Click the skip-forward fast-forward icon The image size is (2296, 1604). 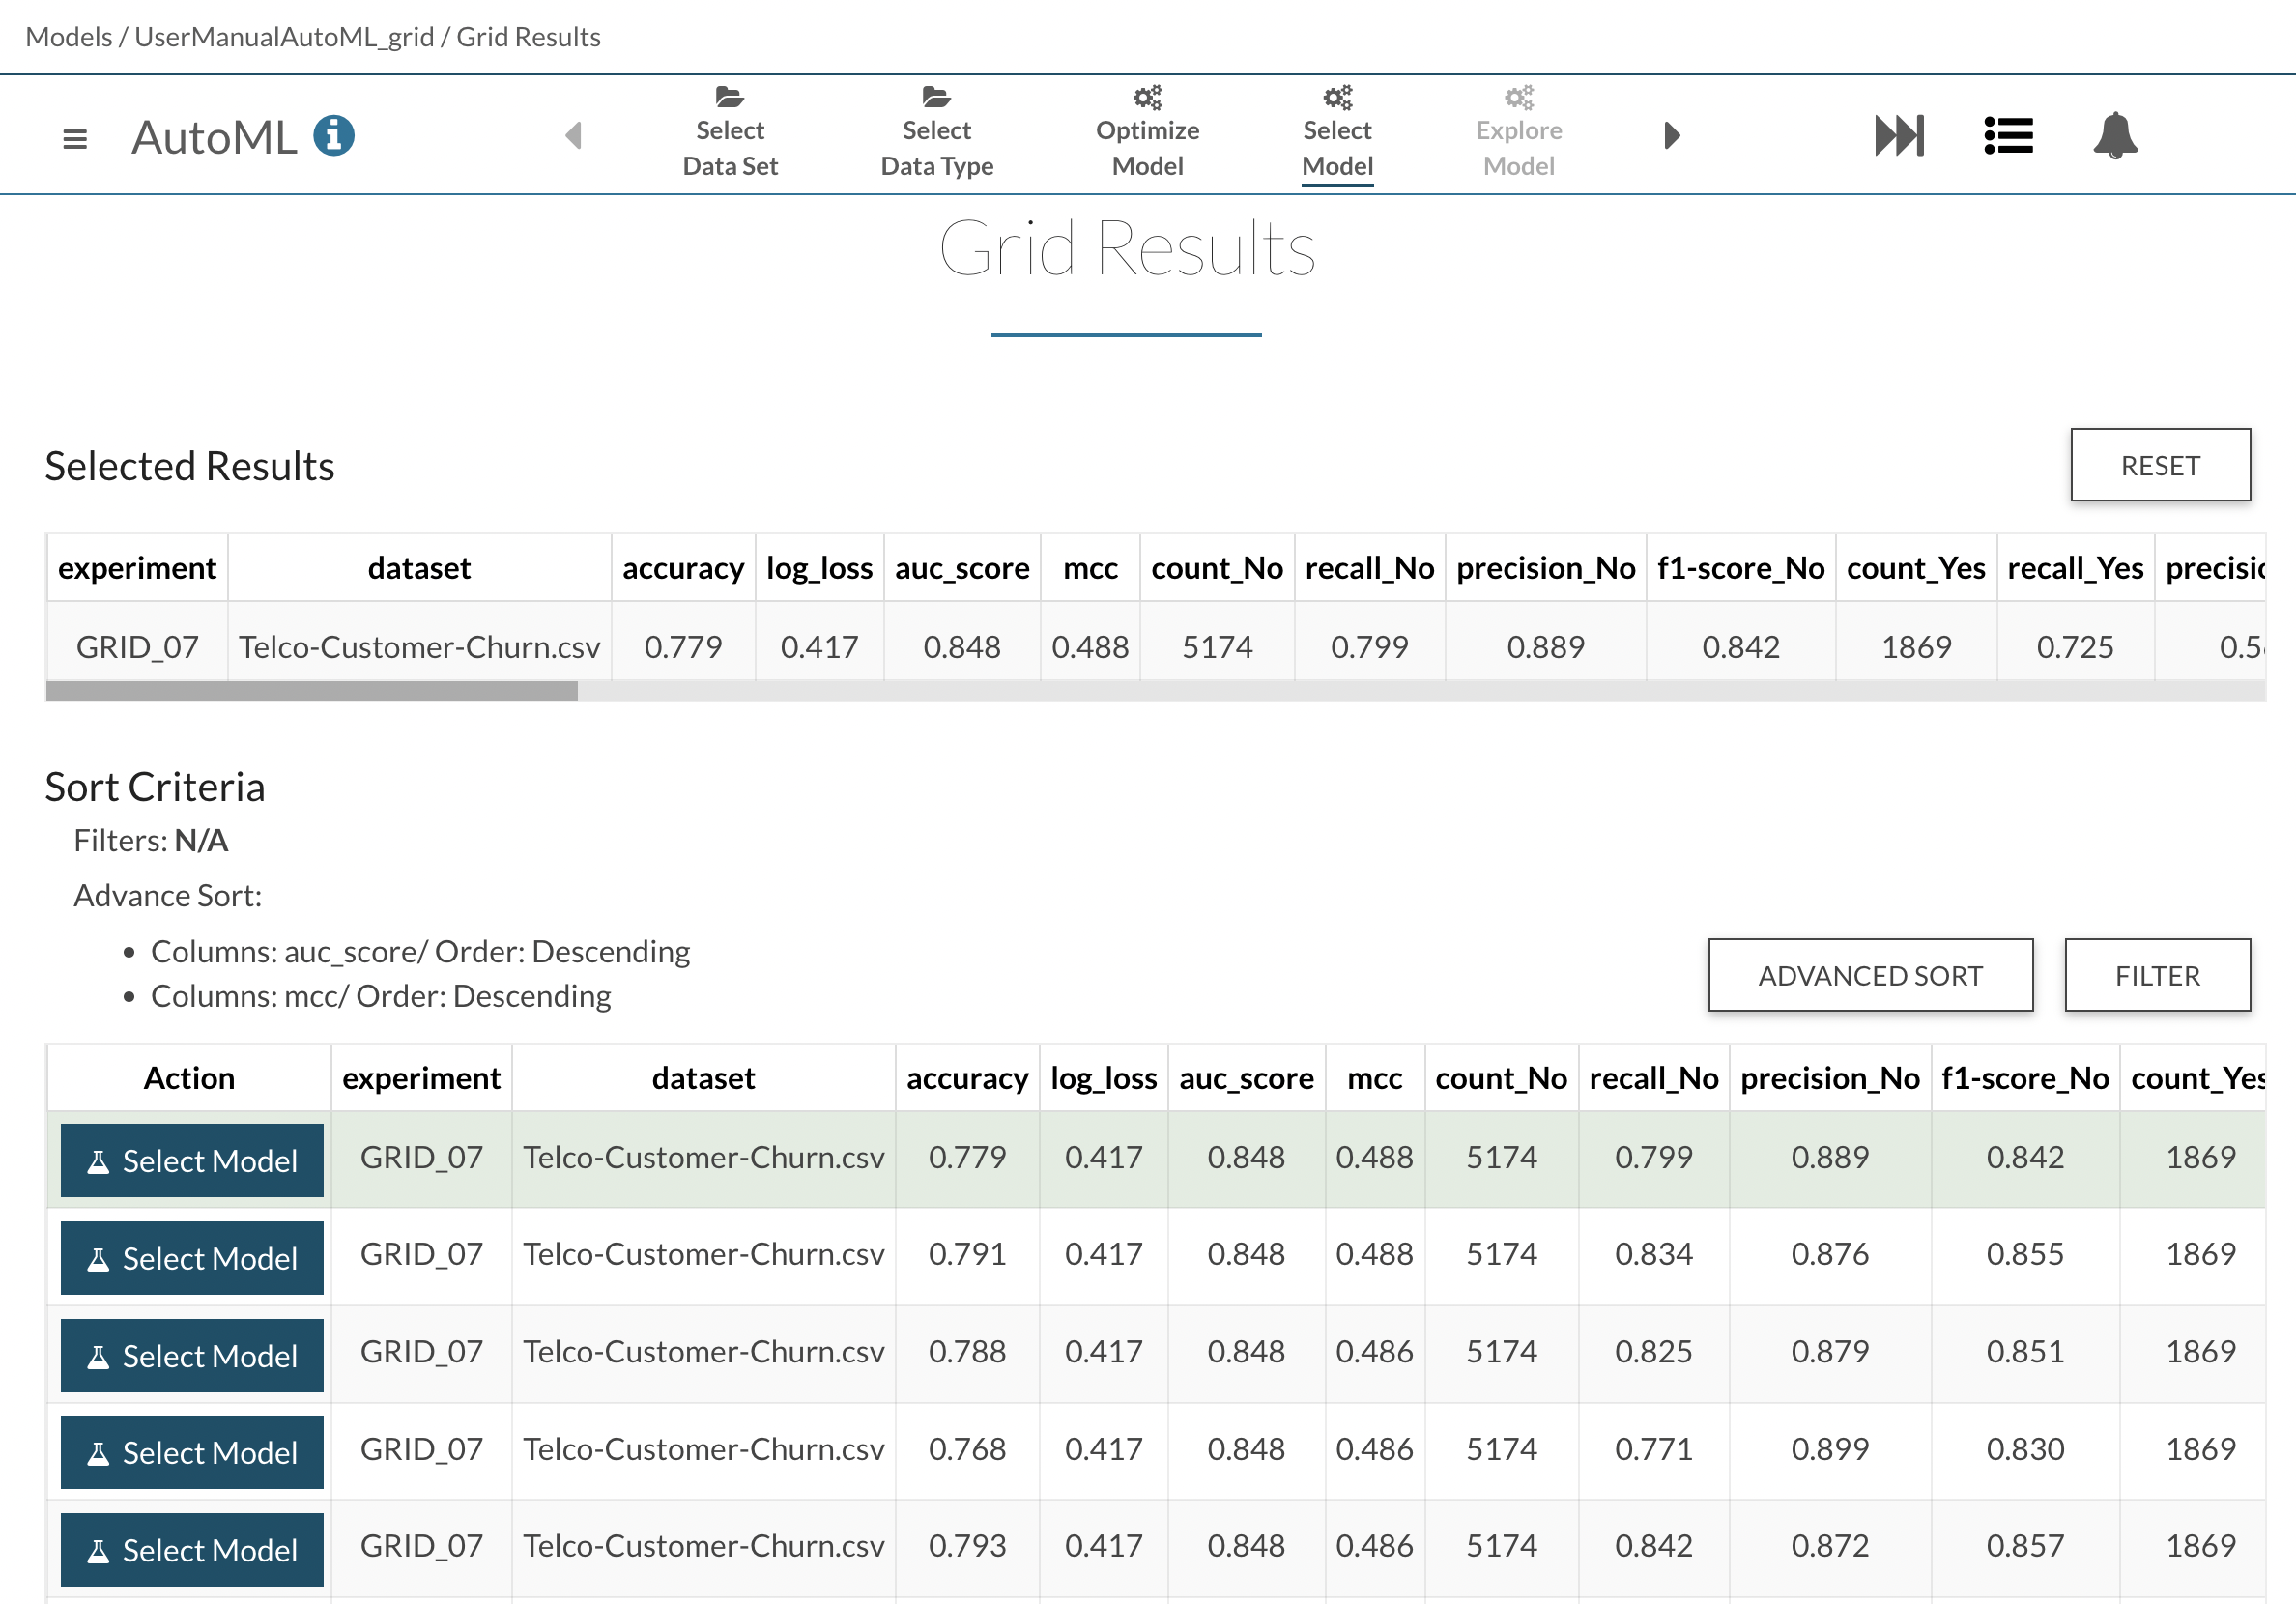(1898, 136)
